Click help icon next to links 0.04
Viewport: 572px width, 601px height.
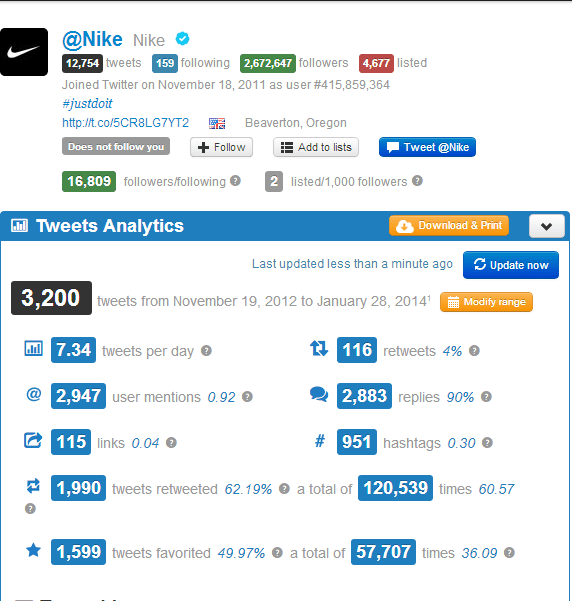[171, 443]
